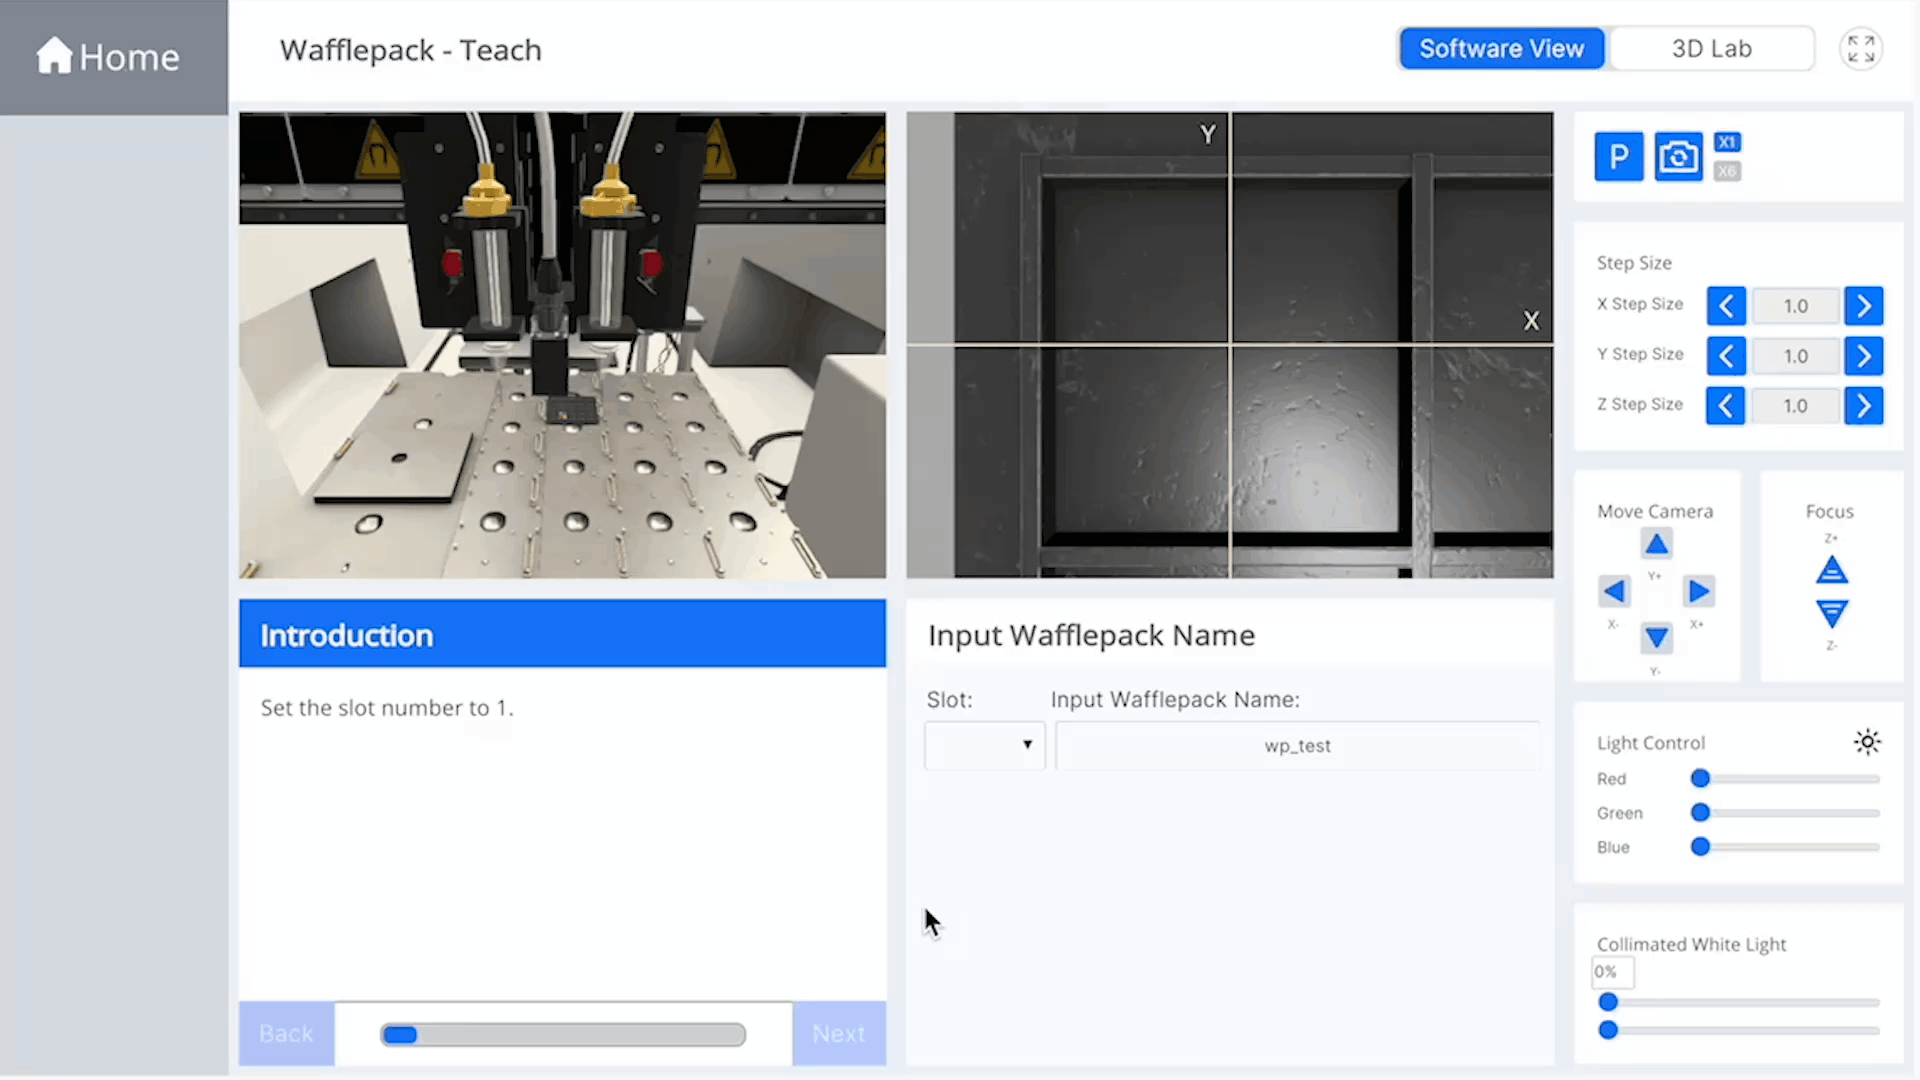Lower focus with Z- arrow
This screenshot has height=1080, width=1920.
(1831, 613)
